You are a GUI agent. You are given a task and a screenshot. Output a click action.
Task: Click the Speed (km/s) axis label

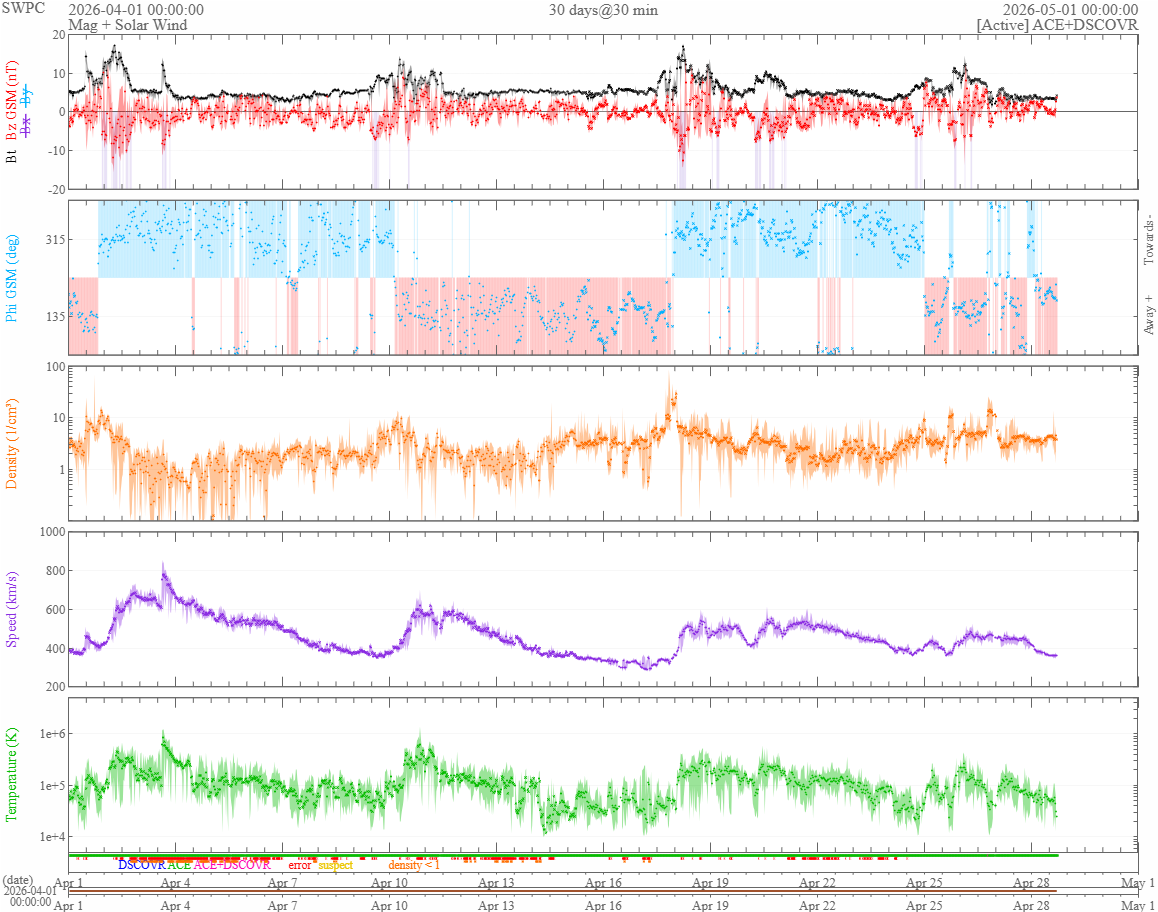pyautogui.click(x=11, y=610)
